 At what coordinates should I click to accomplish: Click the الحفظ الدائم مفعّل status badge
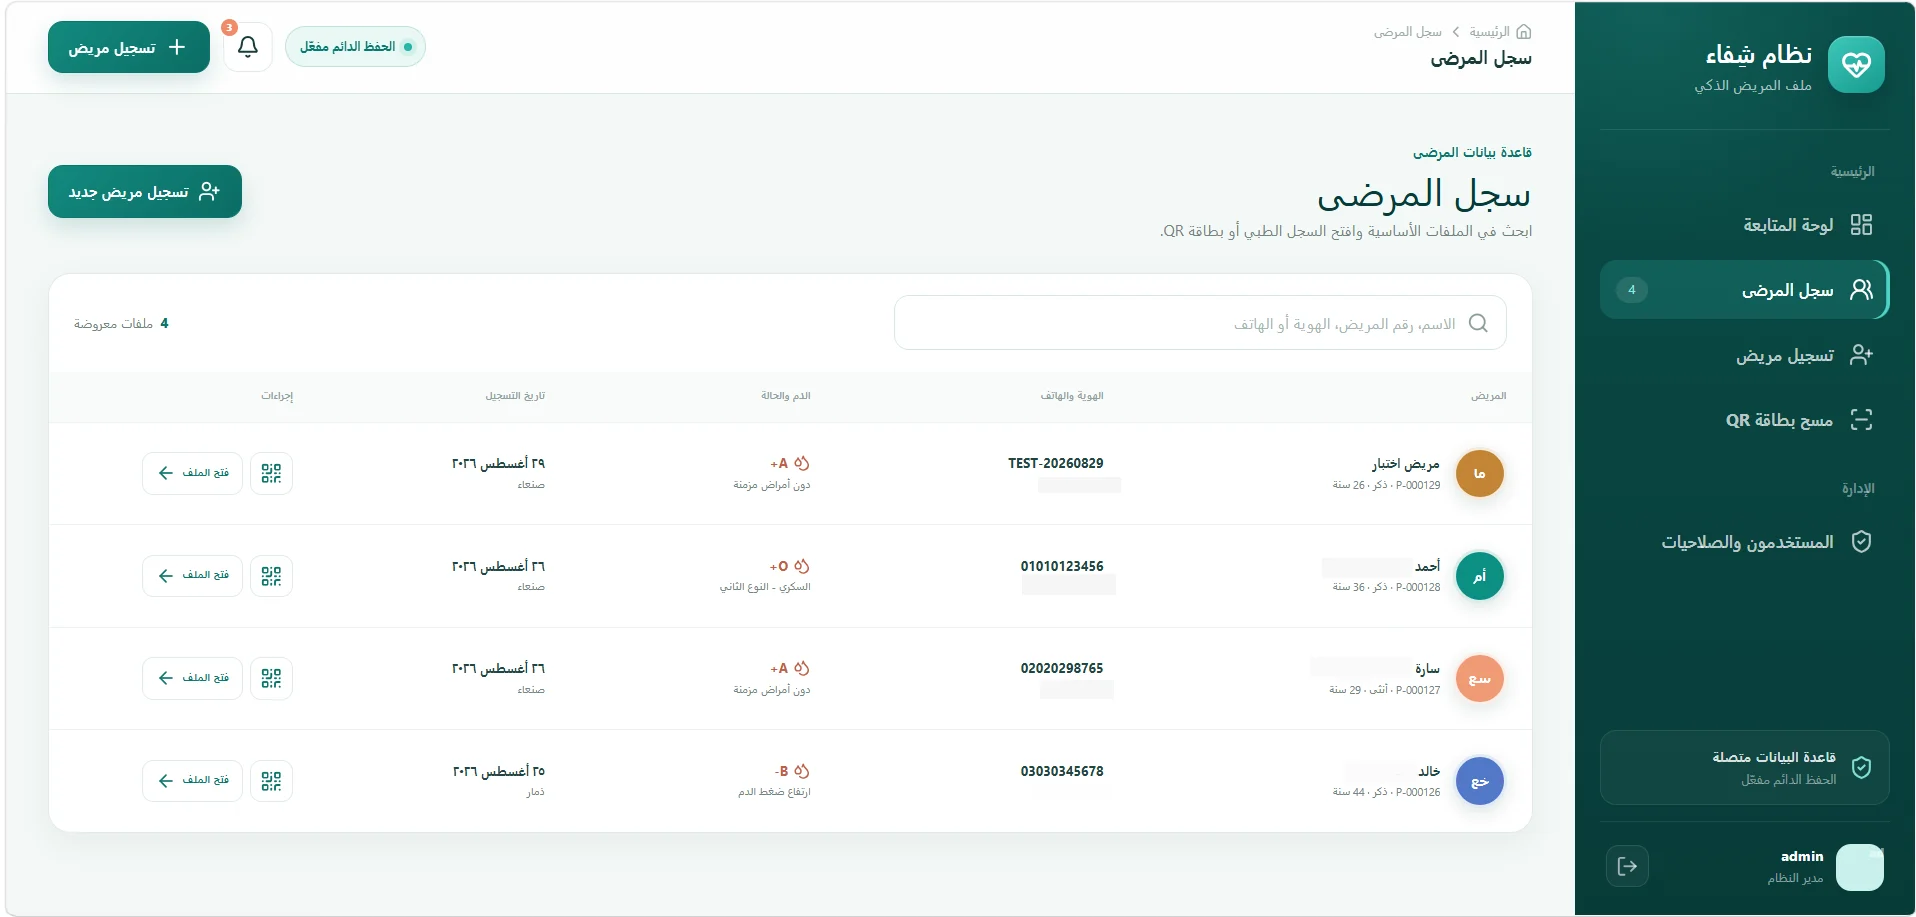[355, 47]
